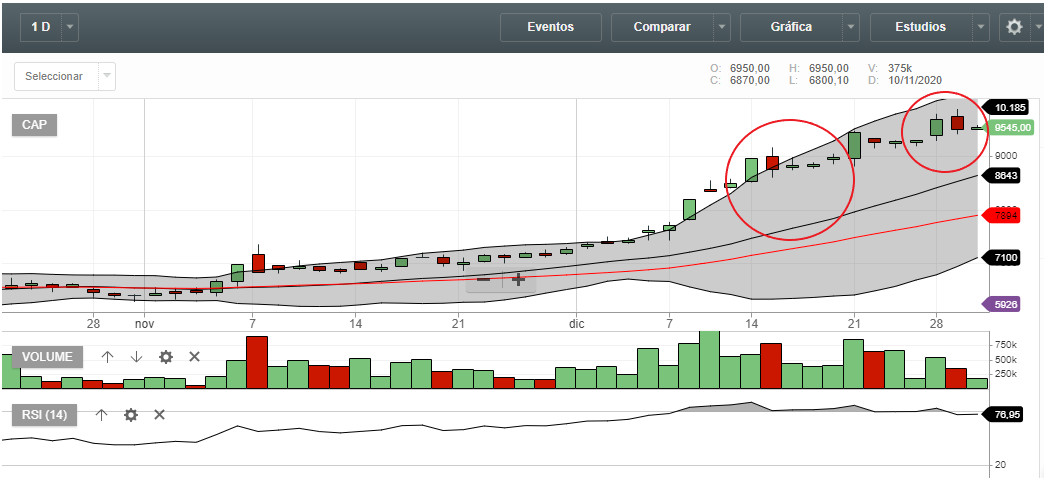This screenshot has width=1044, height=478.
Task: Open VOLUME study settings gear
Action: pyautogui.click(x=166, y=357)
